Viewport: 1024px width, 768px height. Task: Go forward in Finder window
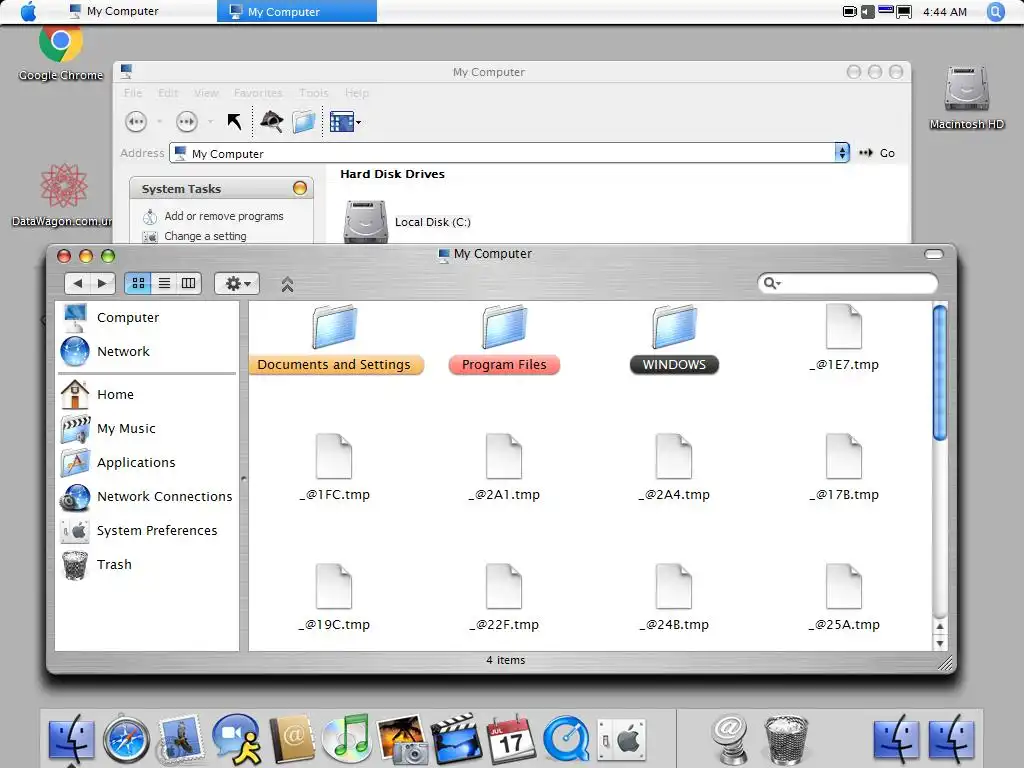pyautogui.click(x=103, y=283)
